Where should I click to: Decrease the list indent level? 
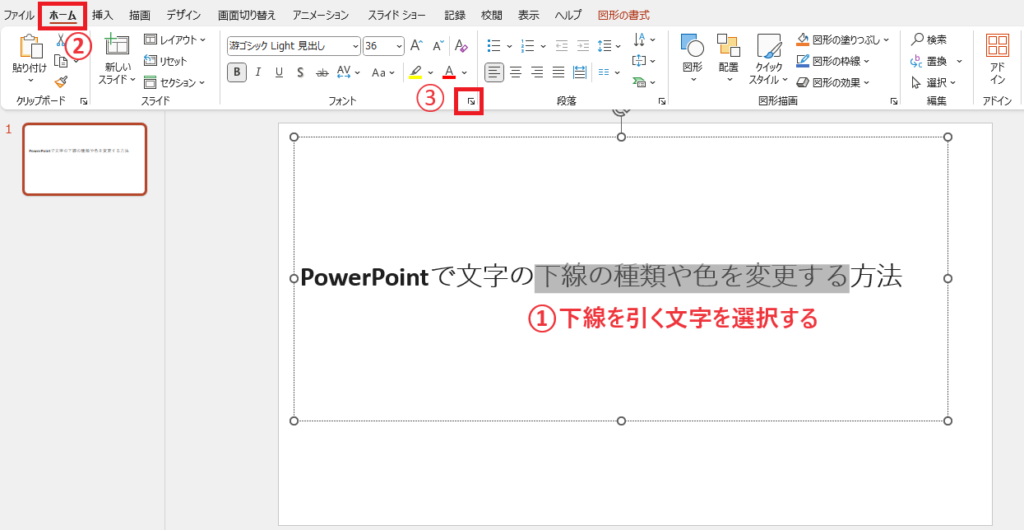pyautogui.click(x=561, y=46)
